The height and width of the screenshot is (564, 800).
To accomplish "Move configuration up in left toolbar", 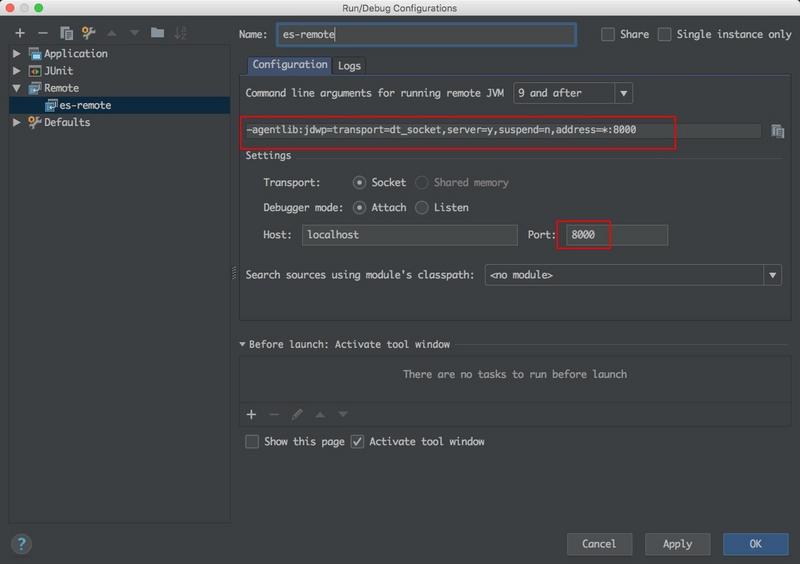I will [112, 33].
